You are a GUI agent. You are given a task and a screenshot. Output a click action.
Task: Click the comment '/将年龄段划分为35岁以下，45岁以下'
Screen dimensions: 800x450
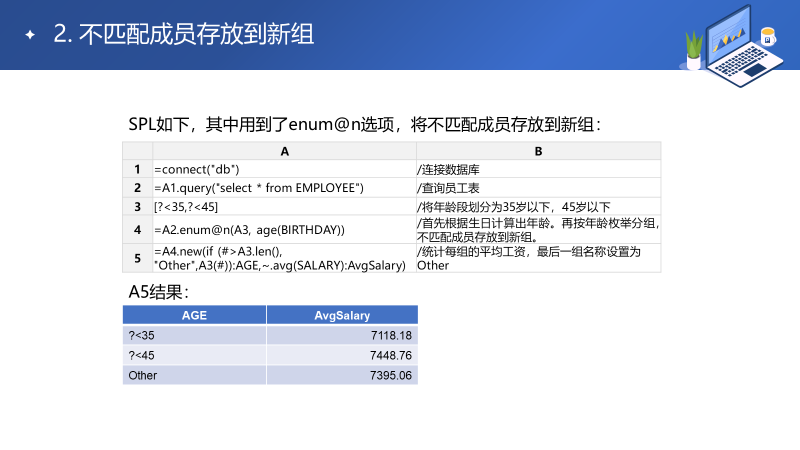(538, 207)
